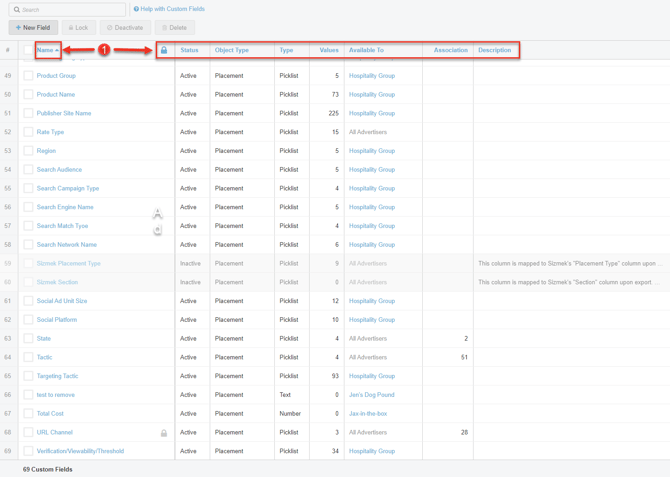
Task: Check the Product Name row checkbox
Action: click(x=28, y=94)
